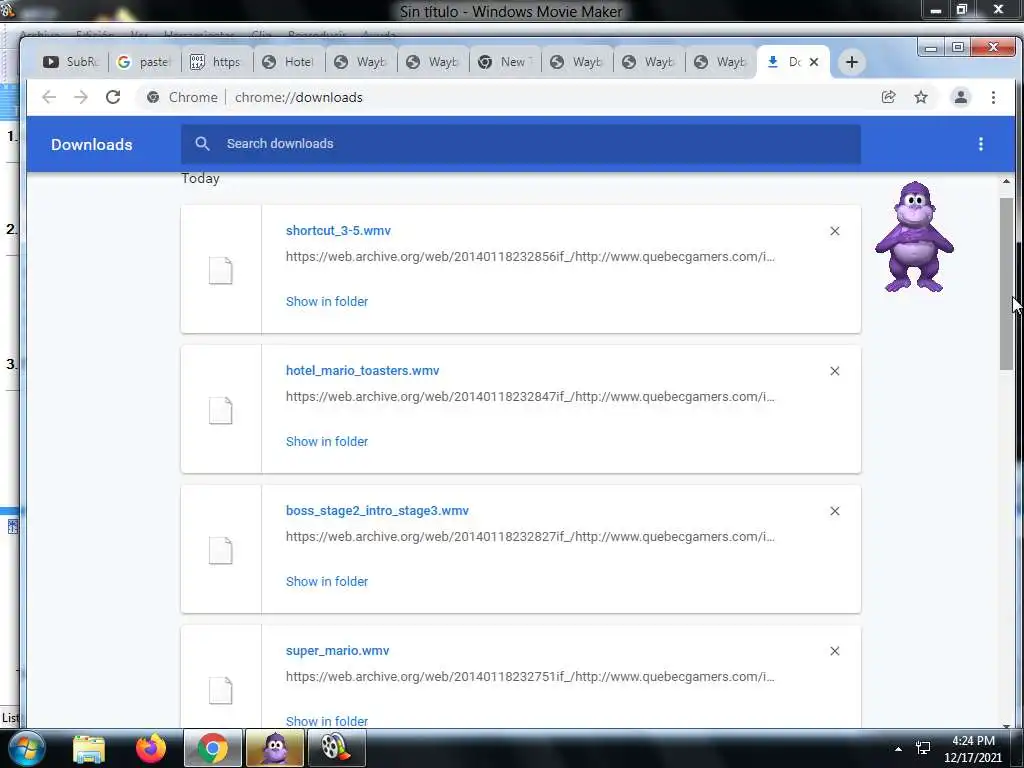
Task: Click the source URL of super_mario.wmv
Action: coord(530,677)
